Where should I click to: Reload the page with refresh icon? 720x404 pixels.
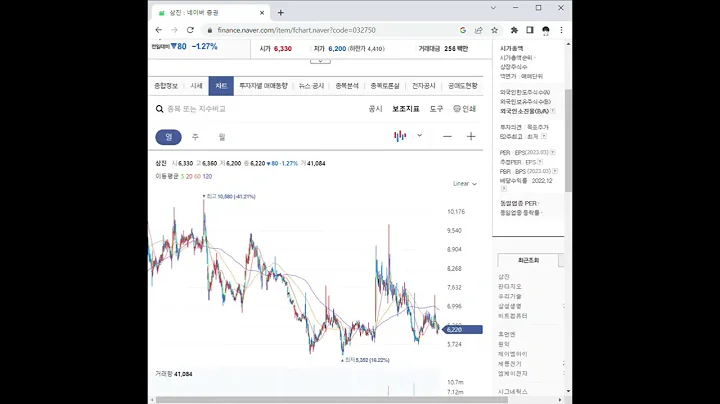coord(190,30)
